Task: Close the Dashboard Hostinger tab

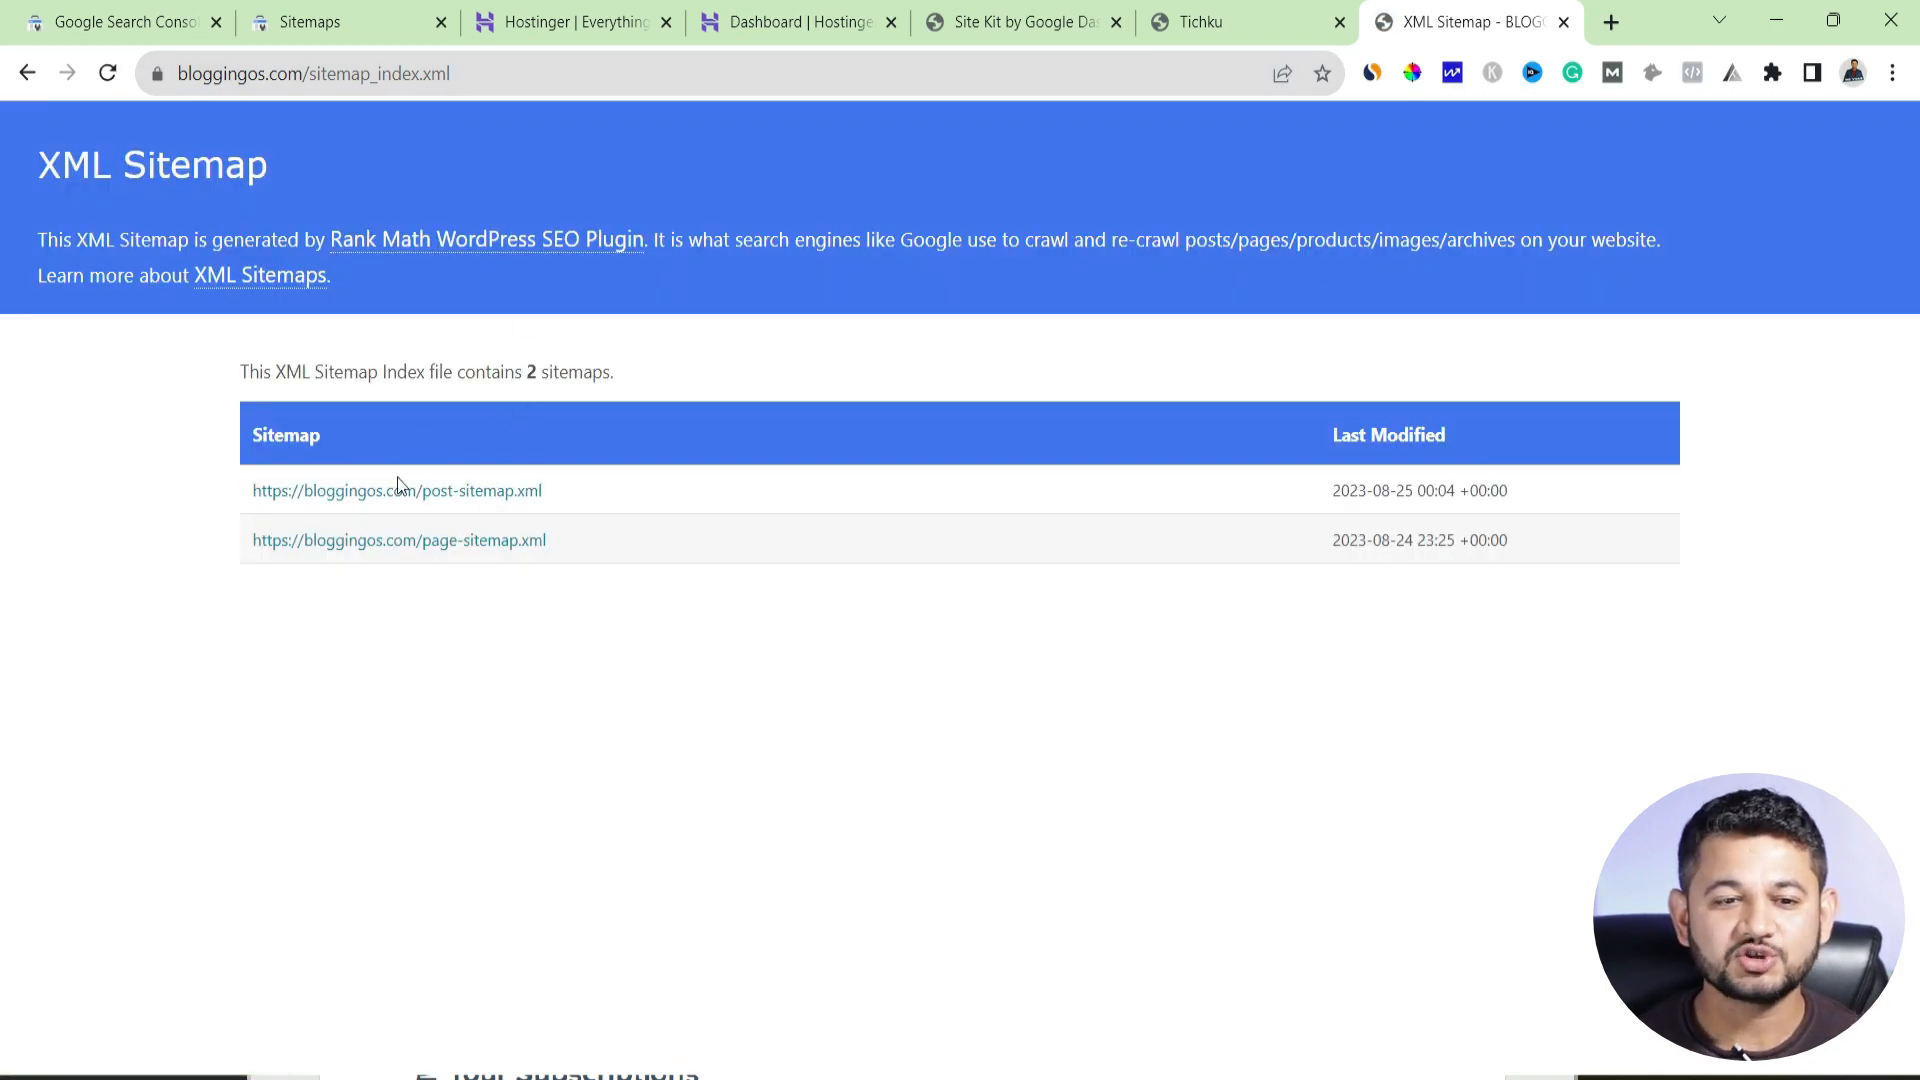Action: [891, 22]
